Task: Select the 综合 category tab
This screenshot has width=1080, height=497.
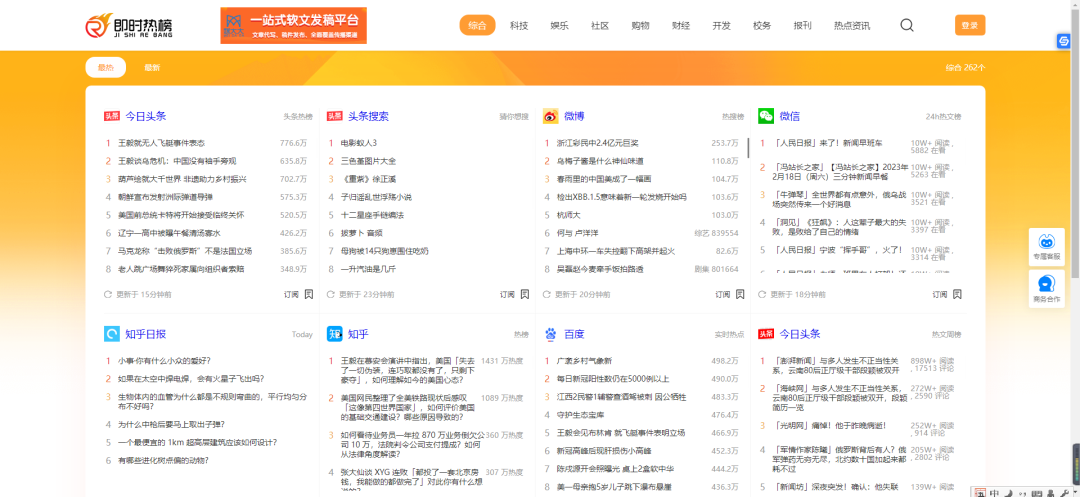Action: [x=477, y=25]
